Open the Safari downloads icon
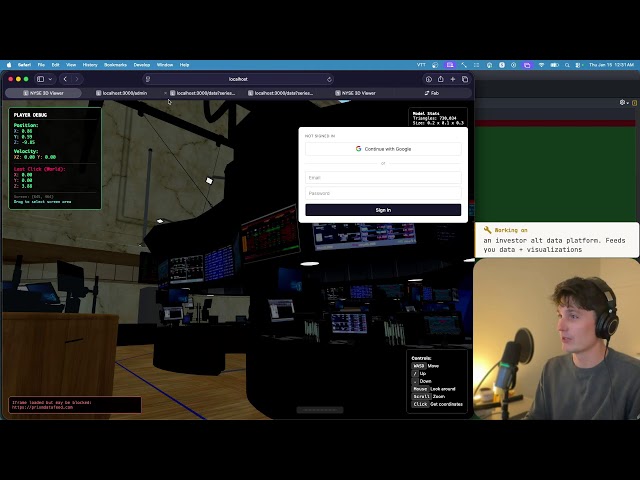The width and height of the screenshot is (640, 480). click(428, 79)
